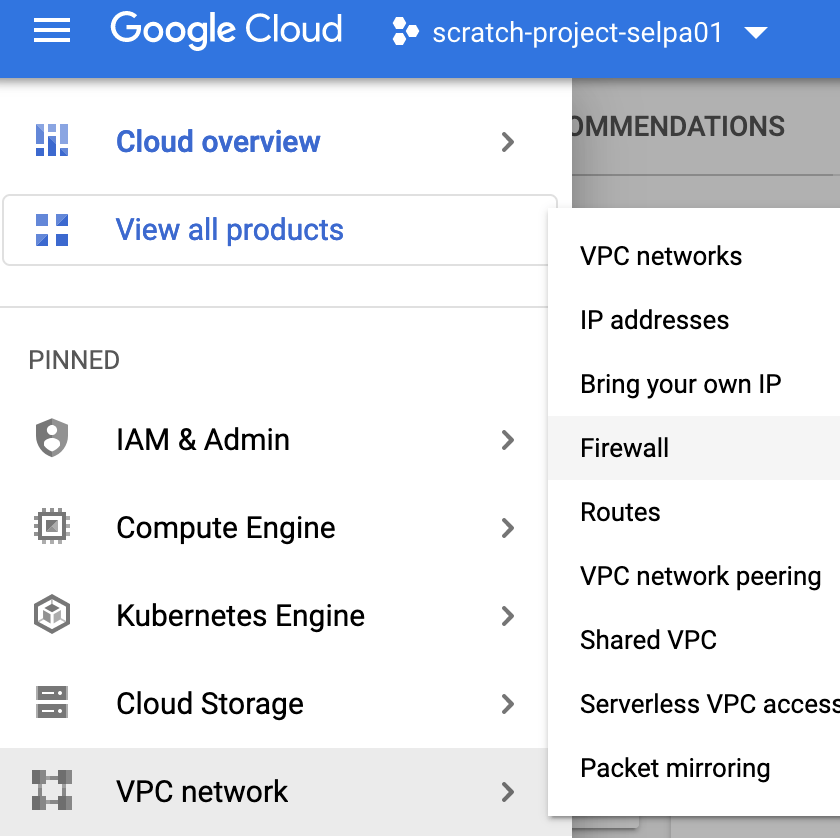Click the View all products grid icon
This screenshot has width=840, height=838.
tap(51, 230)
